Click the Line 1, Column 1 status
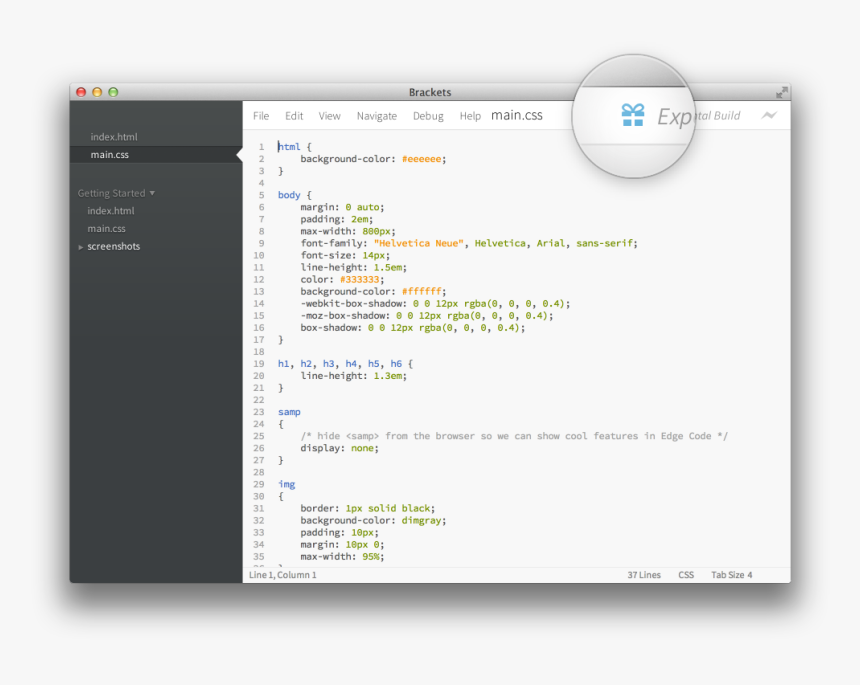Viewport: 860px width, 685px height. (282, 575)
